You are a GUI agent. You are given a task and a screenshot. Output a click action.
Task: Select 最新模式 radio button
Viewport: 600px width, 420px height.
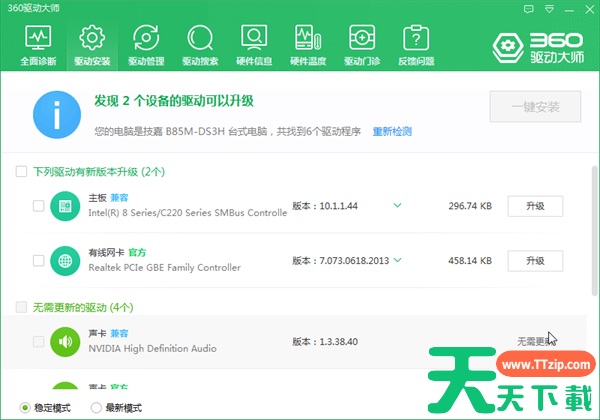pos(96,408)
